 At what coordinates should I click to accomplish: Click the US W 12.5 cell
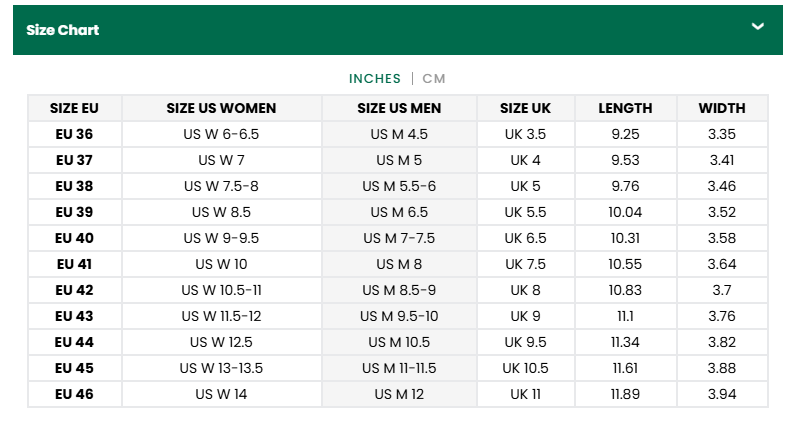(221, 342)
